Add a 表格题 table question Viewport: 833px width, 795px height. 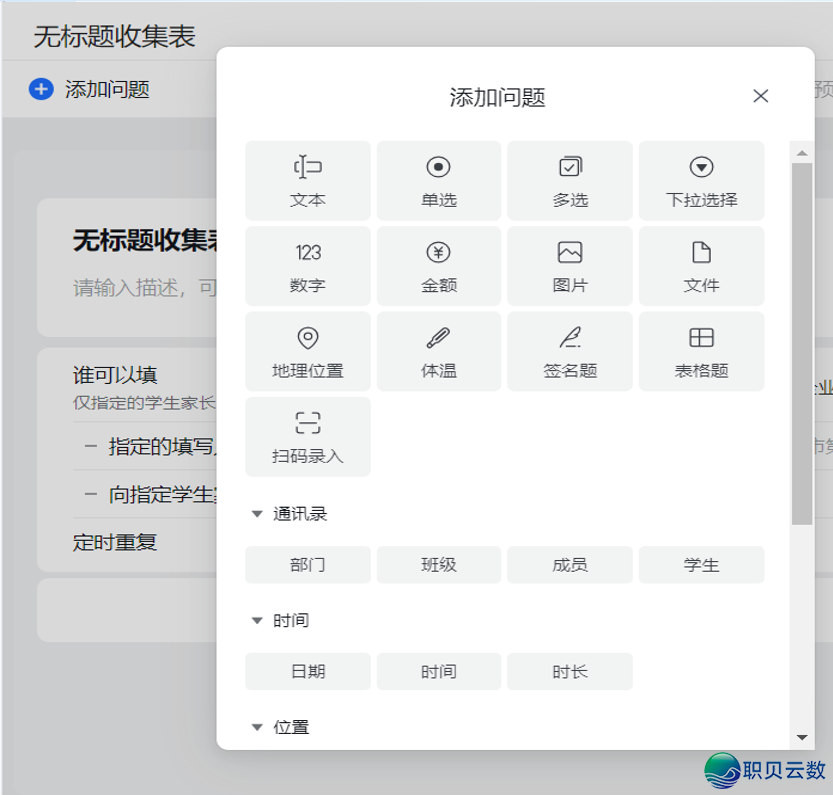pyautogui.click(x=701, y=351)
